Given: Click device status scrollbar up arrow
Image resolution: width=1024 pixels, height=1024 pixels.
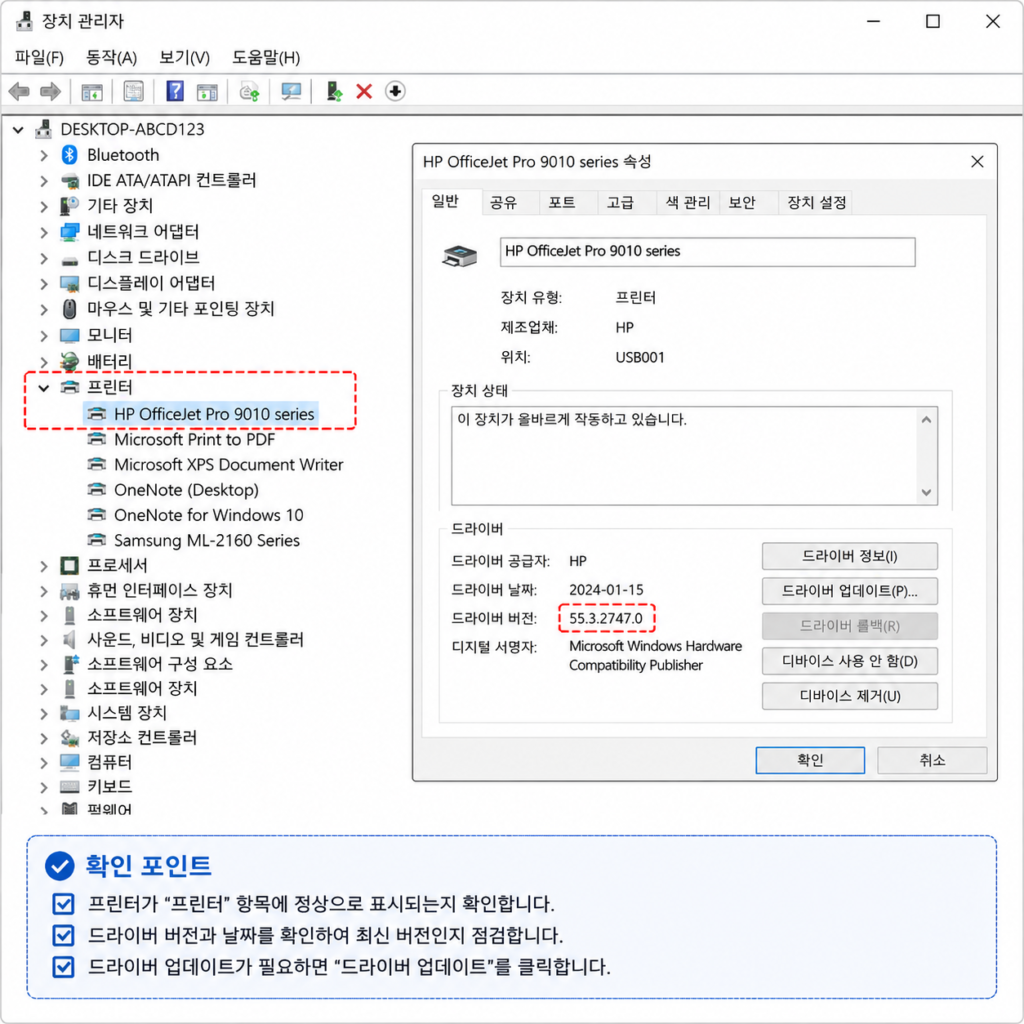Looking at the screenshot, I should (926, 420).
